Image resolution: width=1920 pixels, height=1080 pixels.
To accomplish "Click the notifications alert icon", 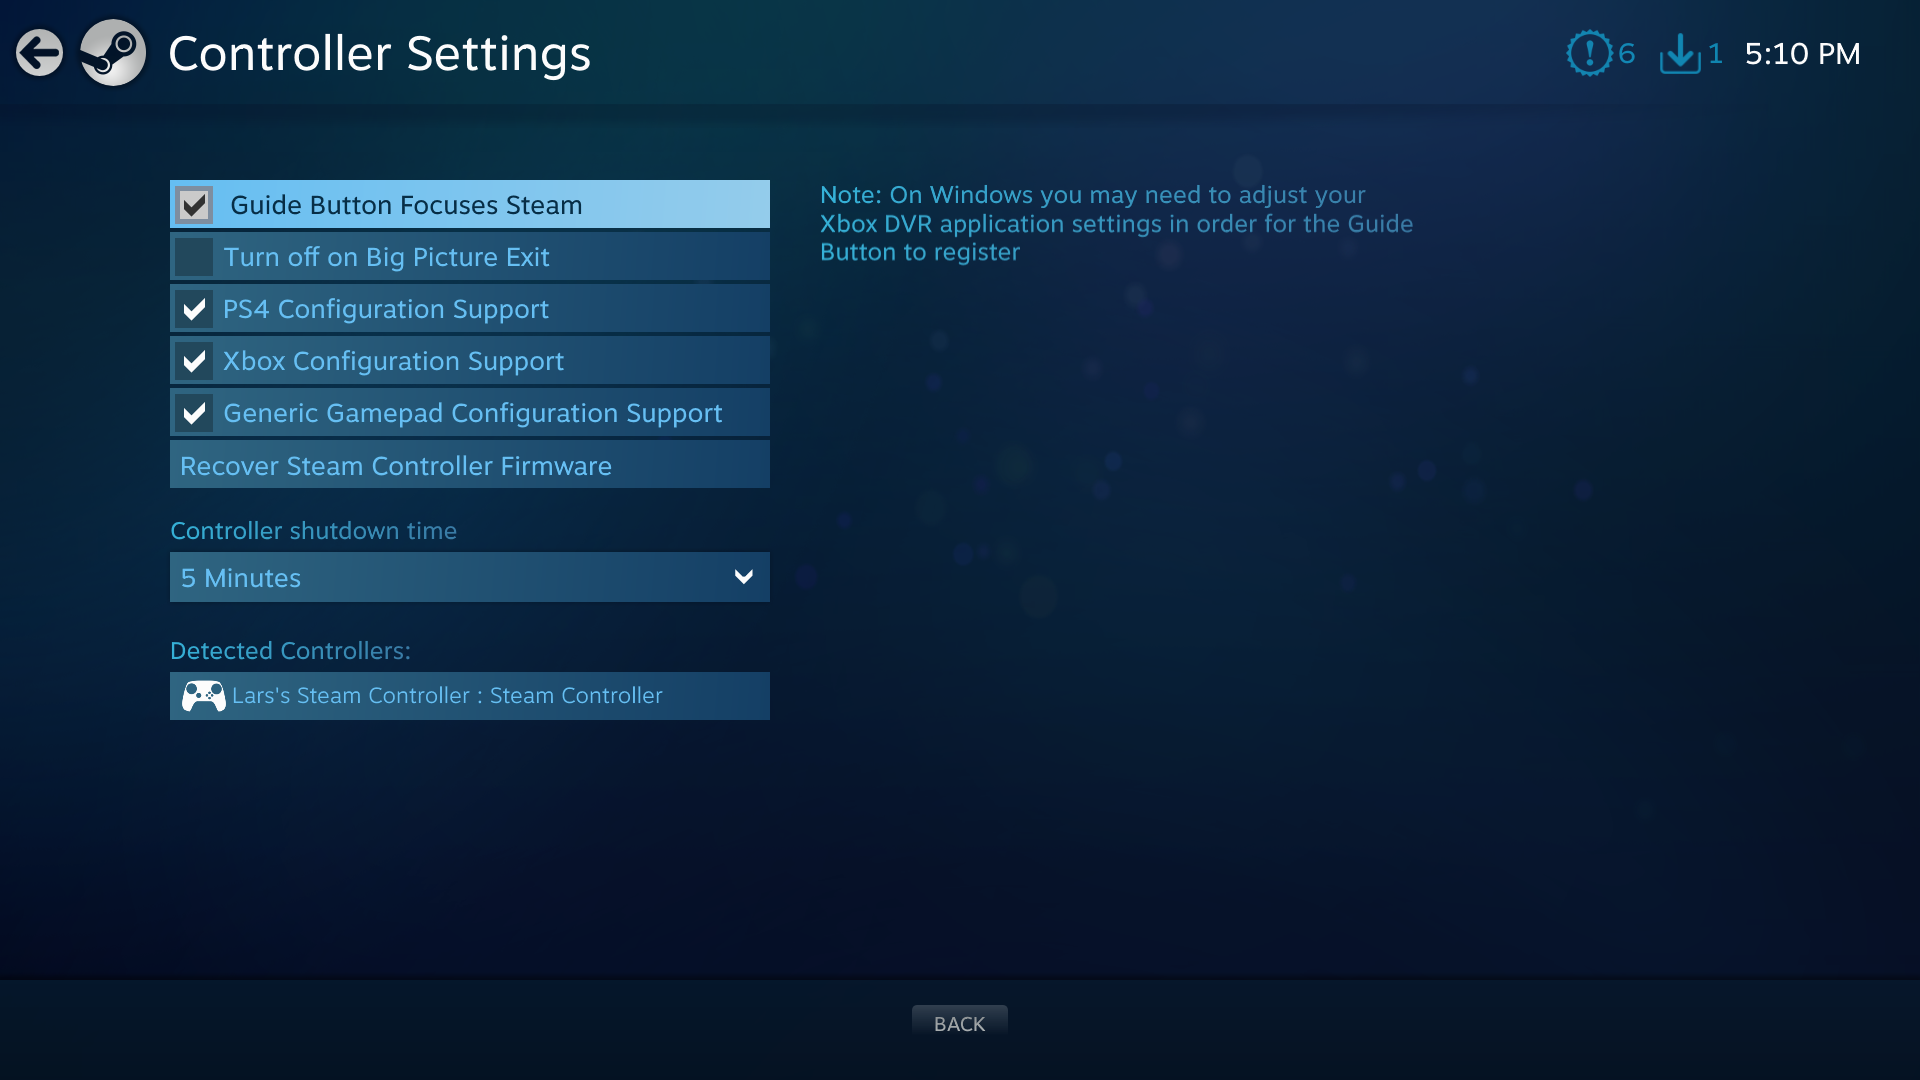I will point(1586,53).
